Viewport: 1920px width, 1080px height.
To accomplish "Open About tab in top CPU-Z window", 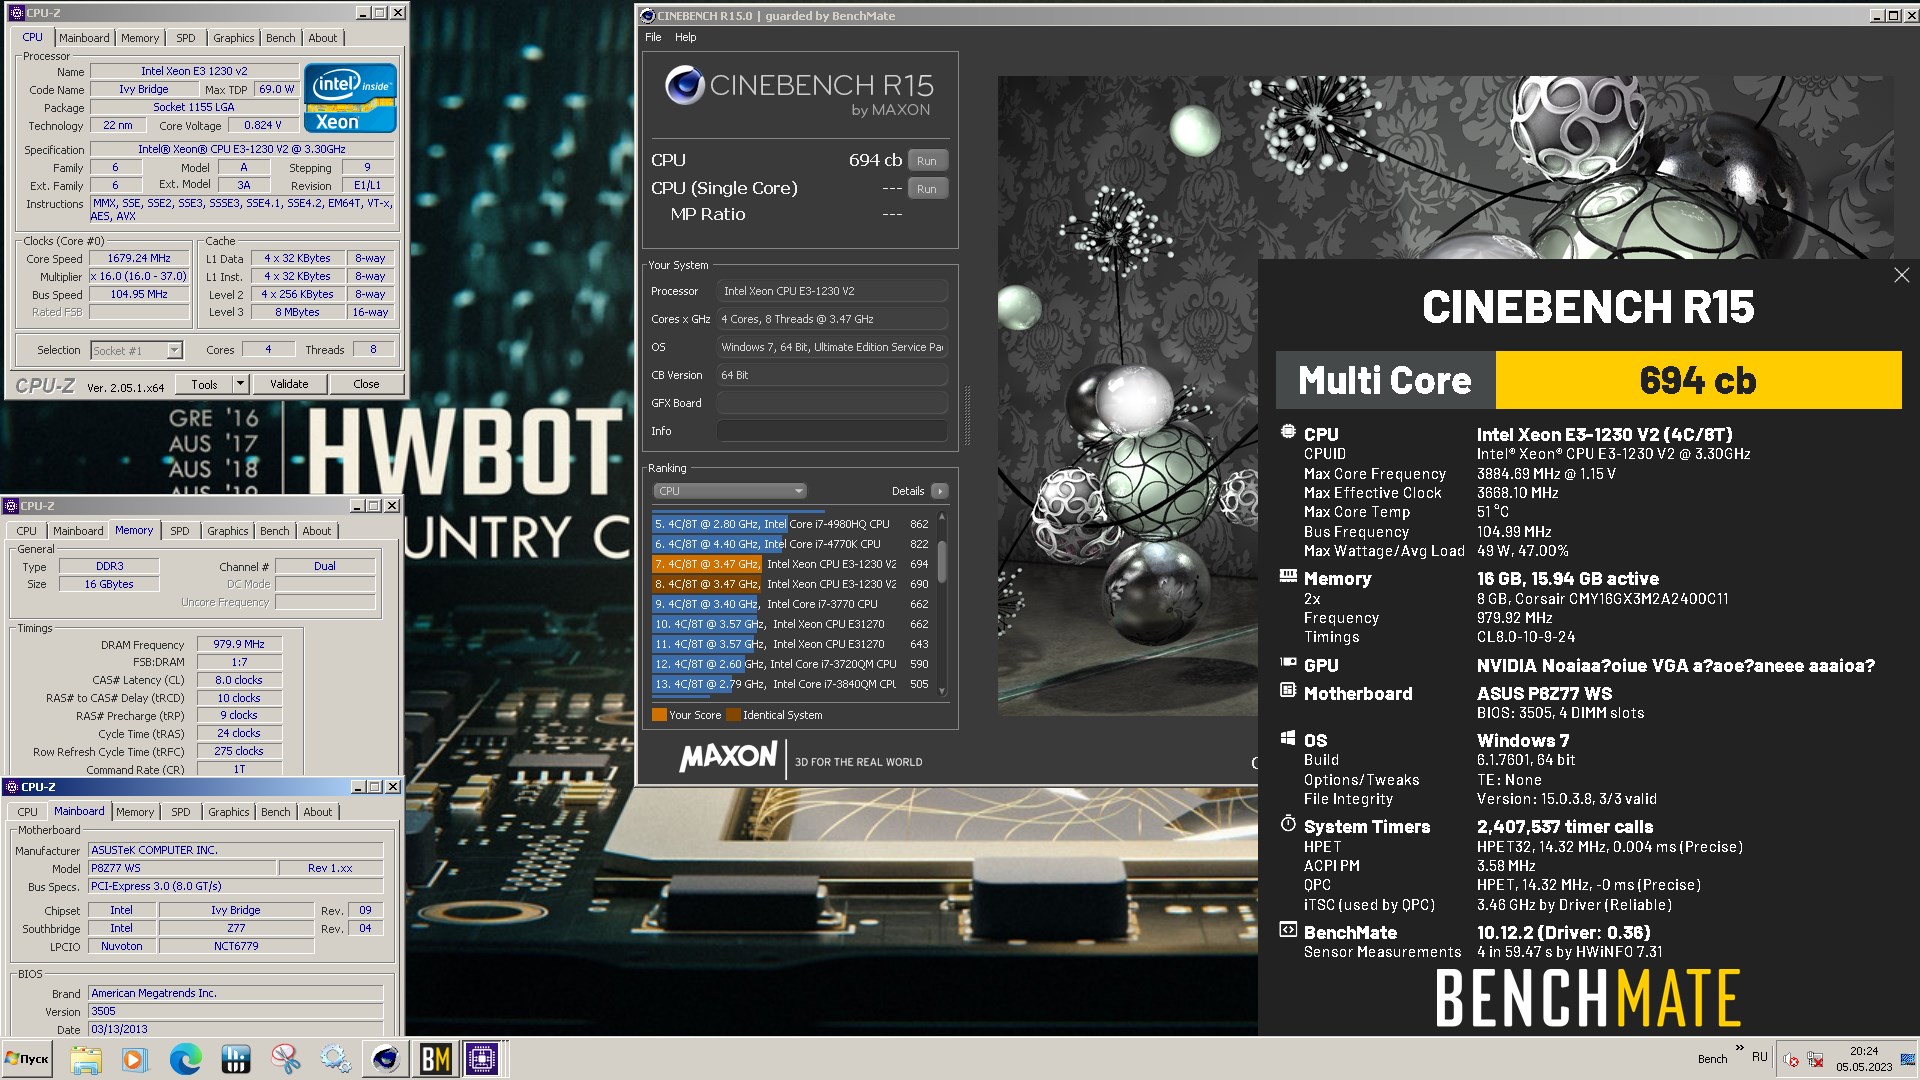I will pos(323,38).
